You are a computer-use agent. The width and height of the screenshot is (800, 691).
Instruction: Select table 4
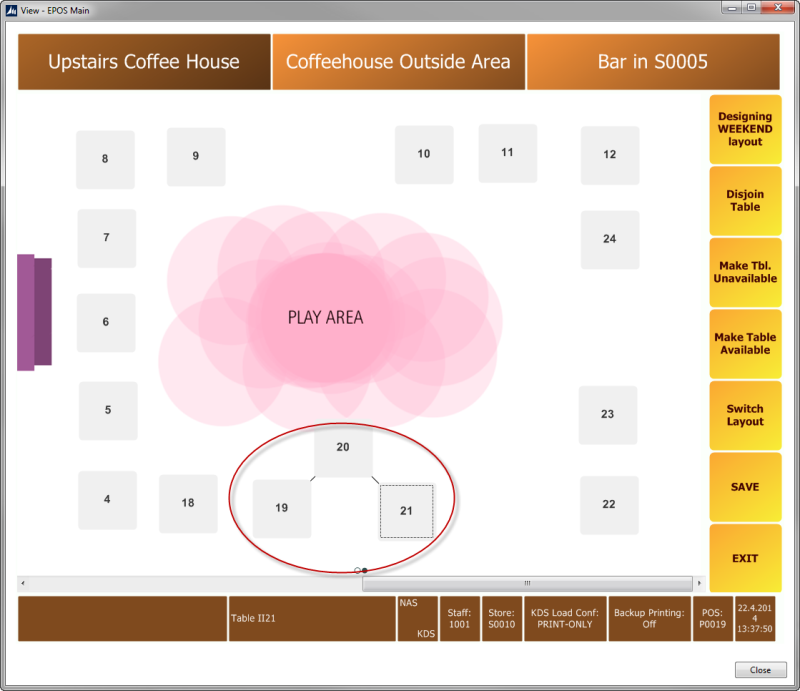[107, 500]
